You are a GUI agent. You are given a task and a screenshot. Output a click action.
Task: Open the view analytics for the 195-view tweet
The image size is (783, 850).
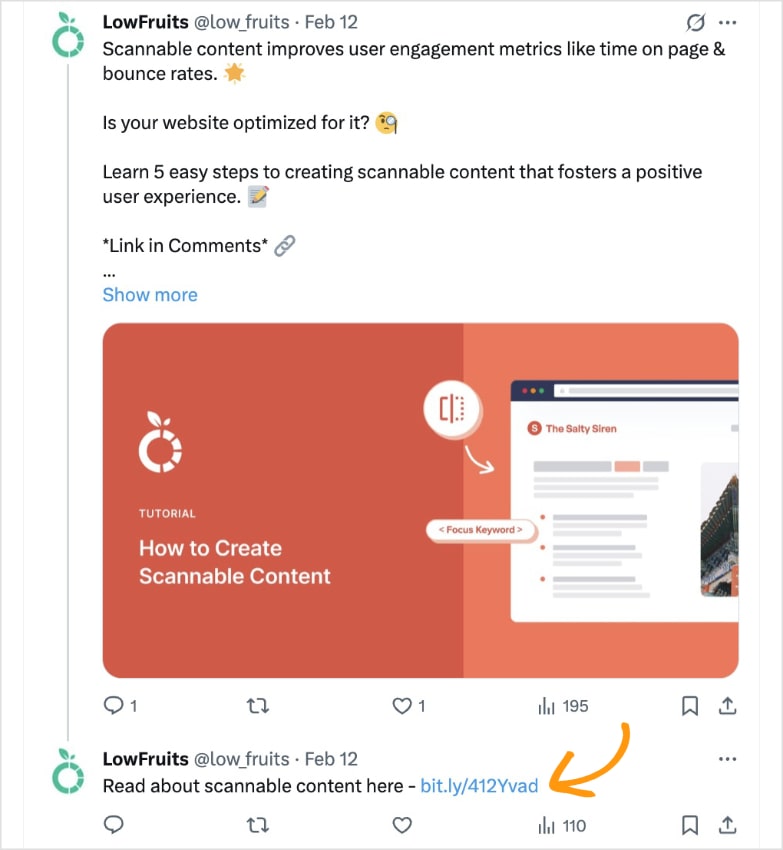click(549, 705)
